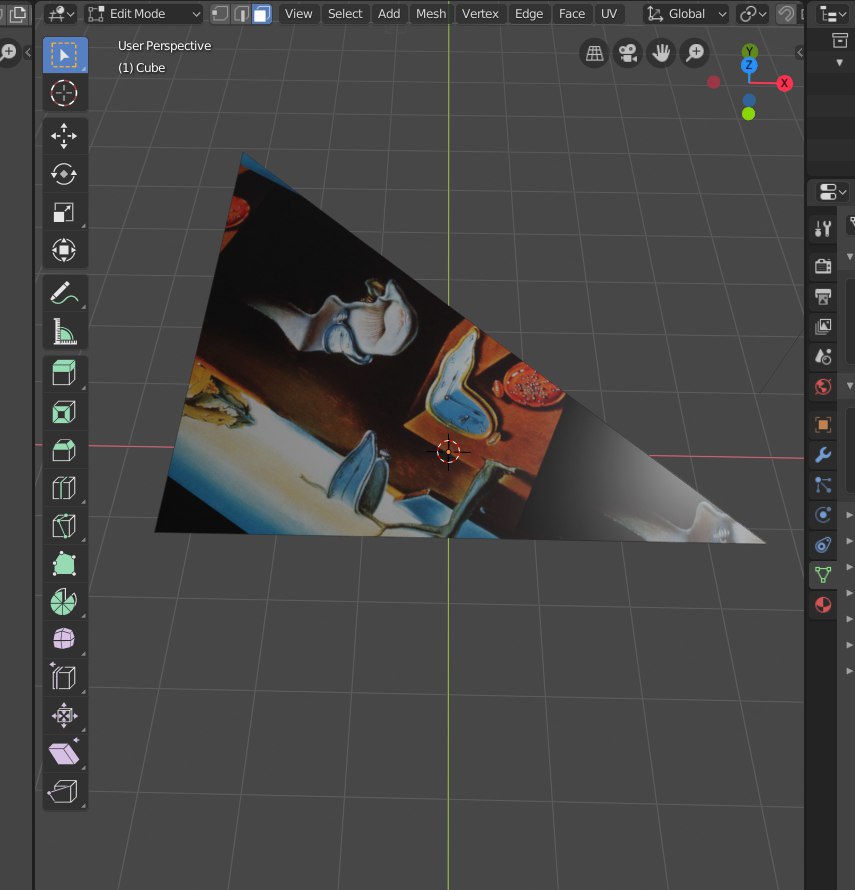Open the properties editor type dropdown
Screen dimensions: 855x890
(832, 192)
